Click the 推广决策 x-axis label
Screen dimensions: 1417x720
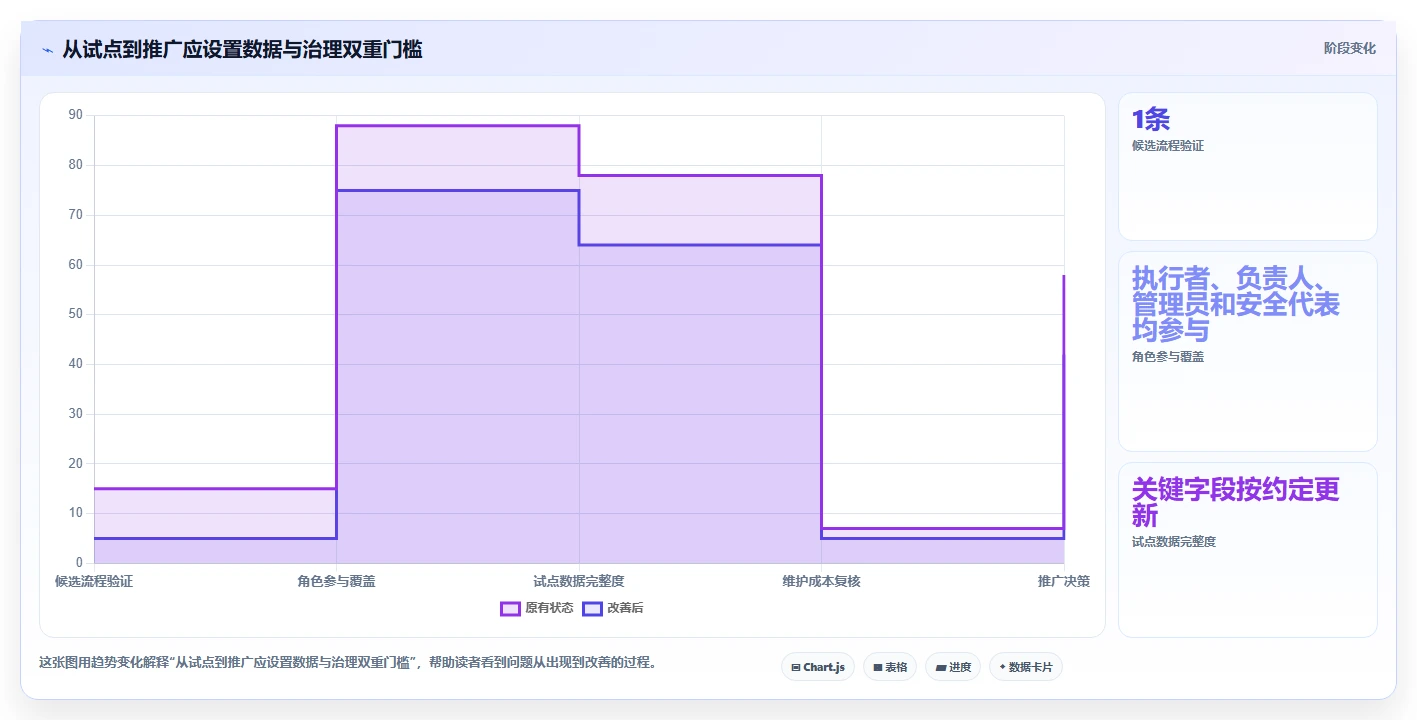1064,581
